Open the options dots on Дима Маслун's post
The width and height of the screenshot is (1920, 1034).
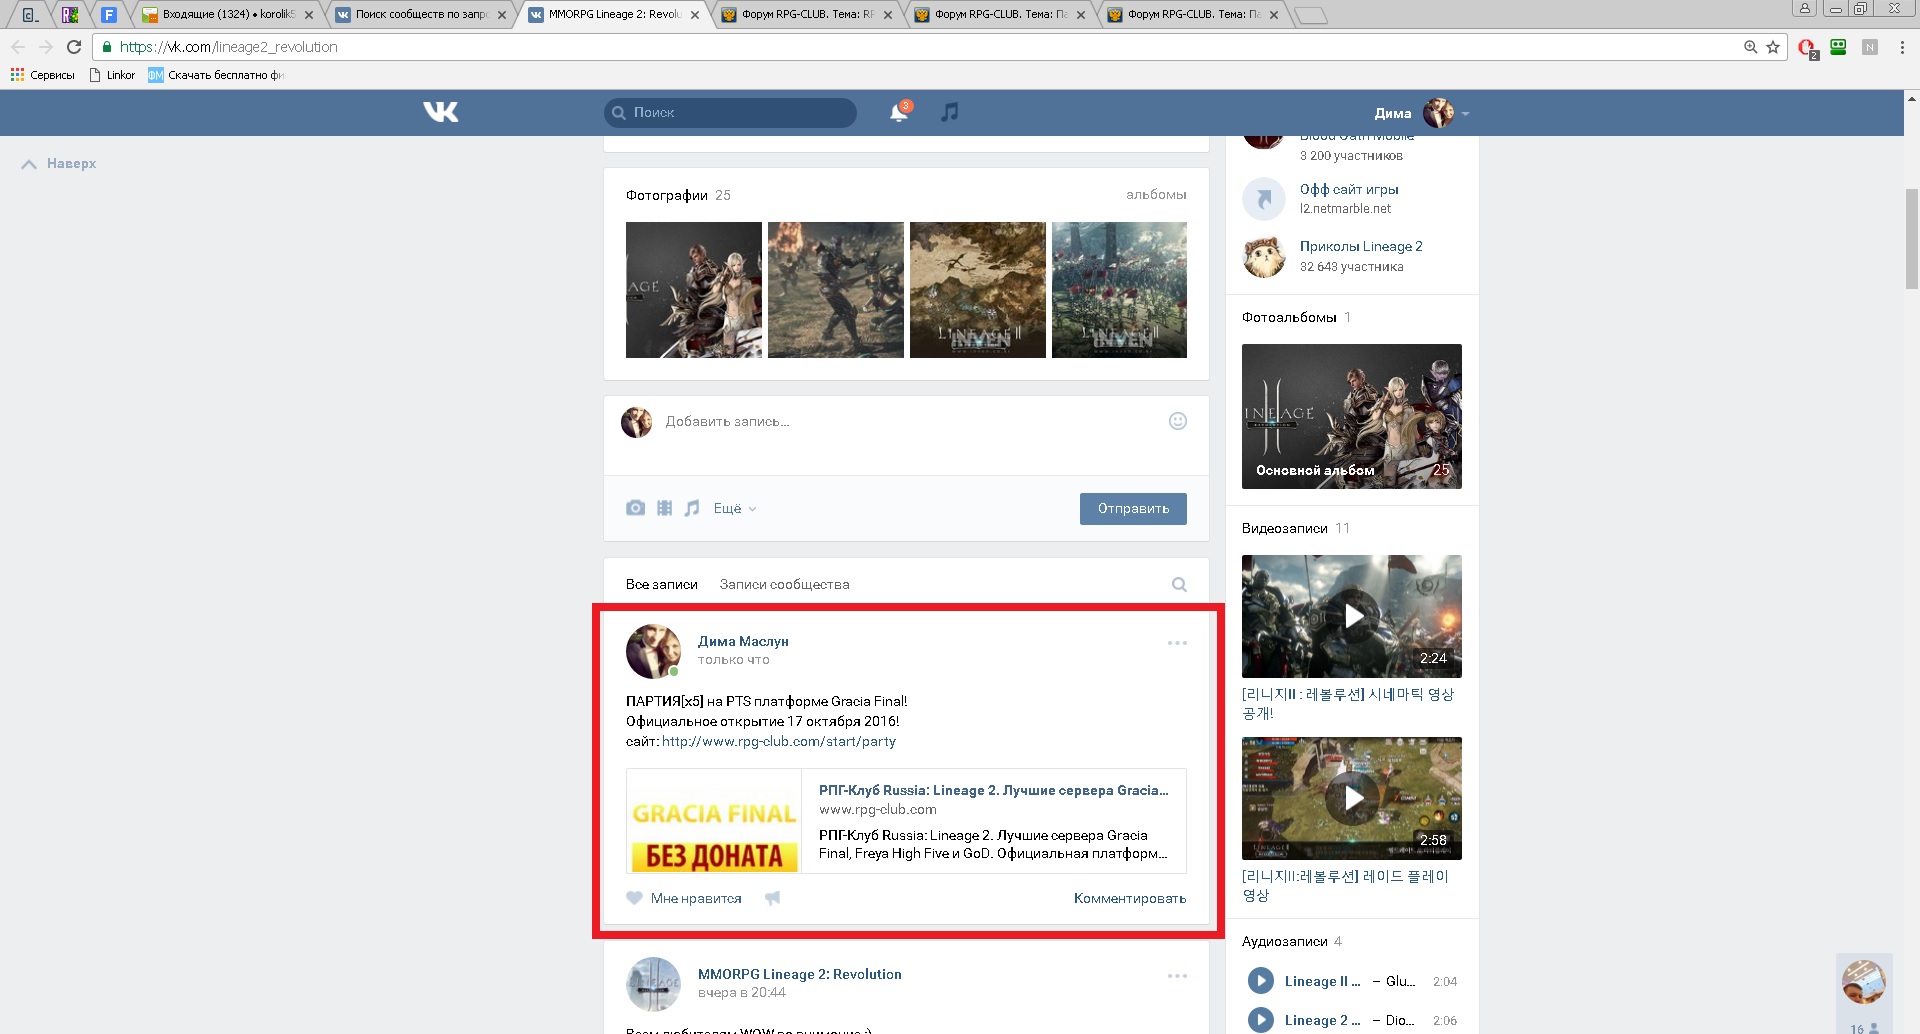[1177, 643]
